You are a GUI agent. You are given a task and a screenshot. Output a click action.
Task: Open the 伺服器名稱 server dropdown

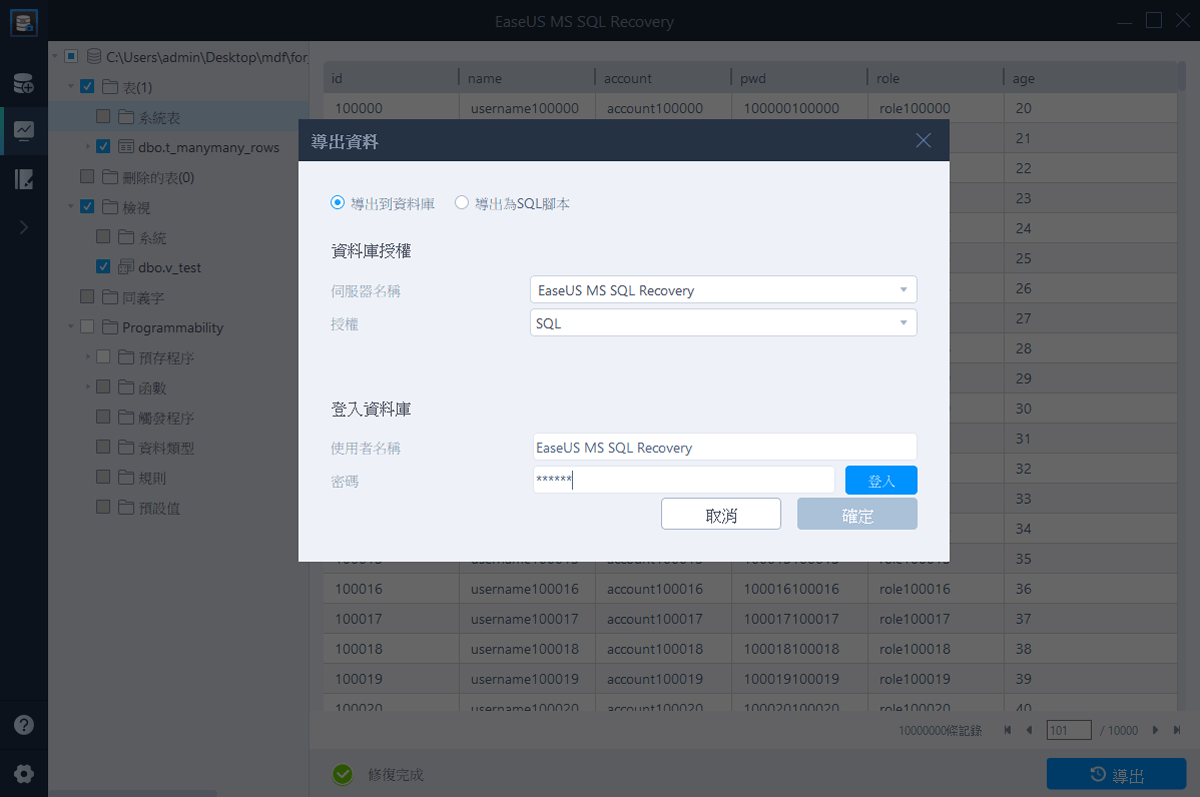click(905, 288)
